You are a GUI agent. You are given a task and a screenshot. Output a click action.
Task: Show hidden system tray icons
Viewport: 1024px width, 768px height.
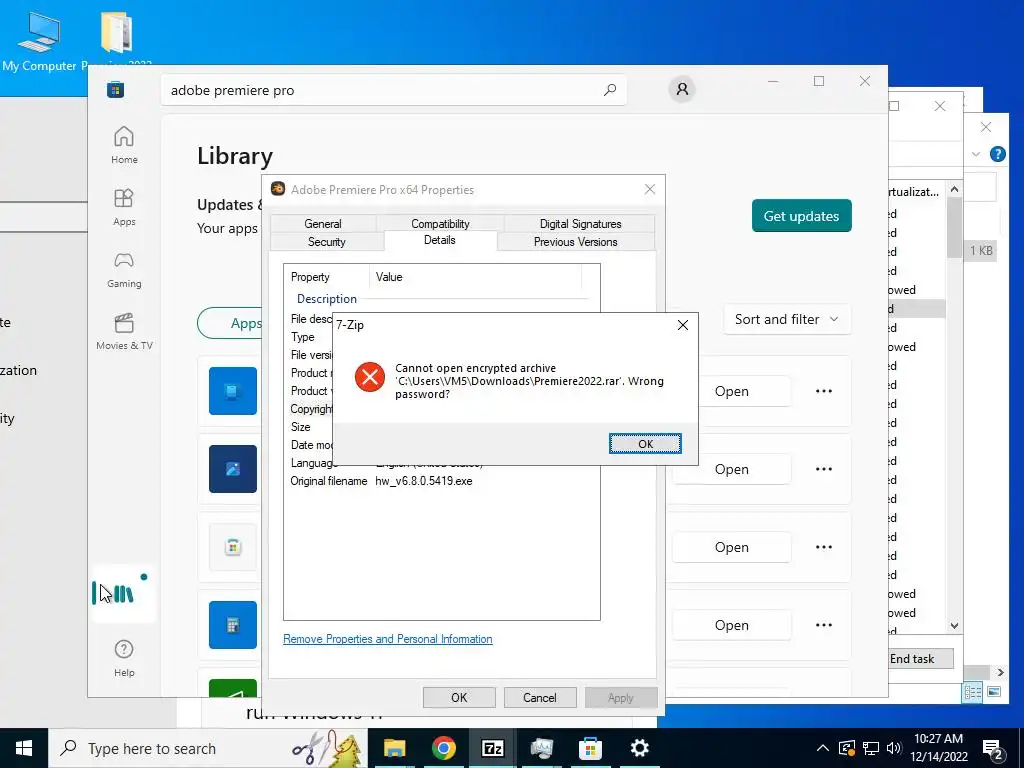pos(823,748)
